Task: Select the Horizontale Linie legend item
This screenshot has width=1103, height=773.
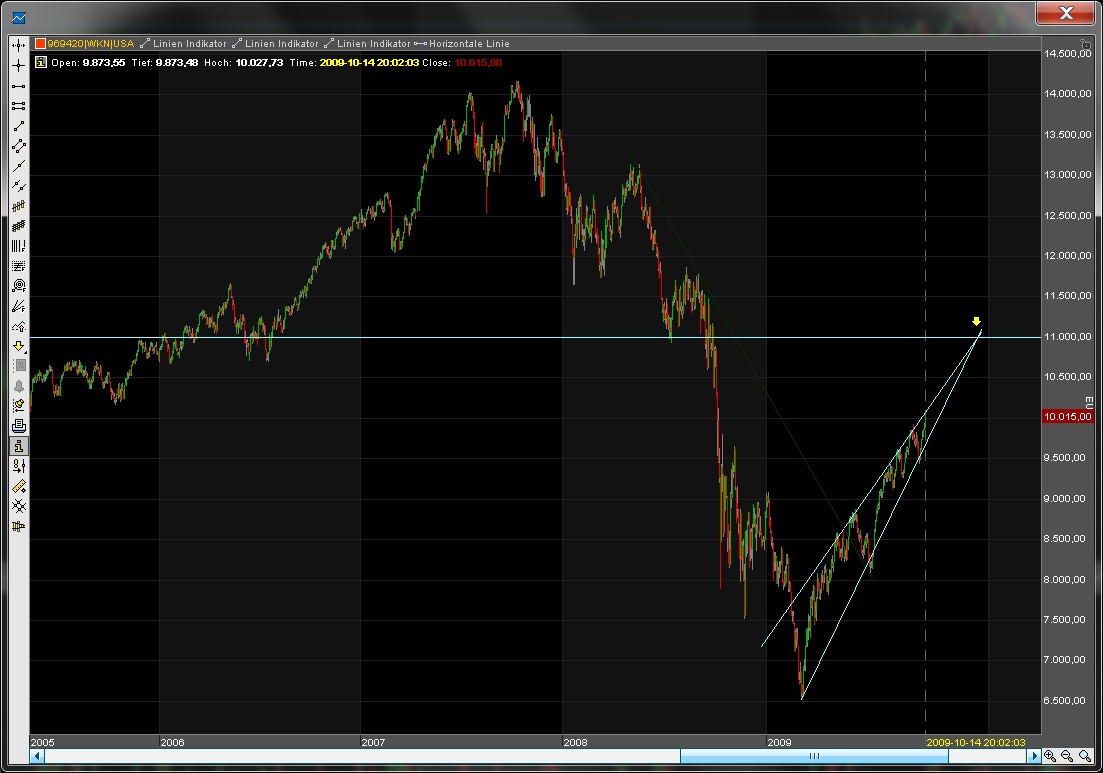Action: click(x=468, y=44)
